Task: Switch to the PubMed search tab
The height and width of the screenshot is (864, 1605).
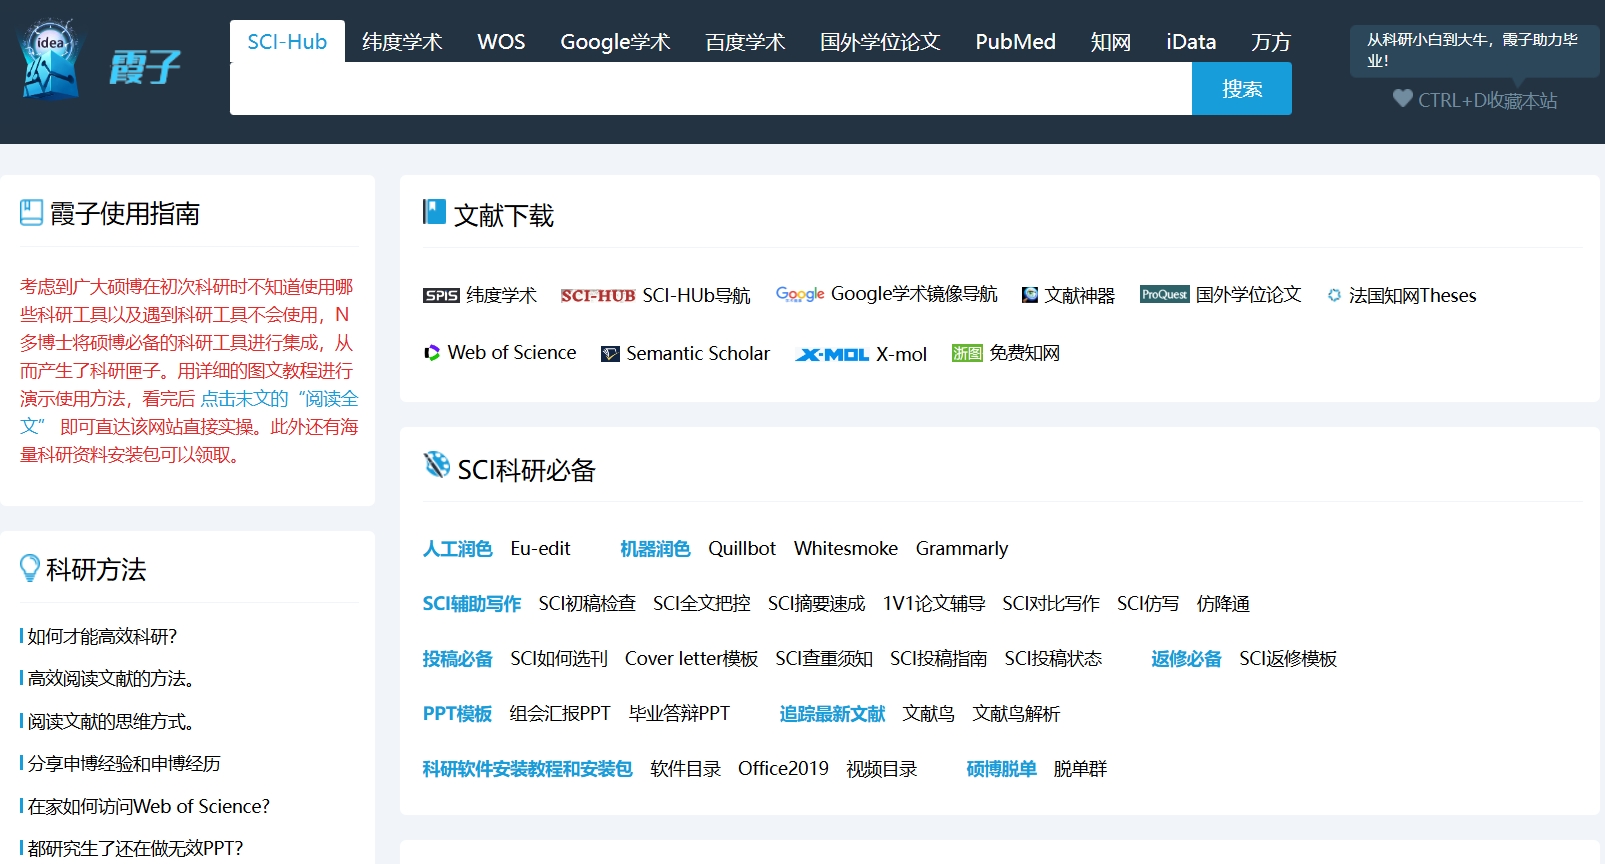Action: 1015,41
